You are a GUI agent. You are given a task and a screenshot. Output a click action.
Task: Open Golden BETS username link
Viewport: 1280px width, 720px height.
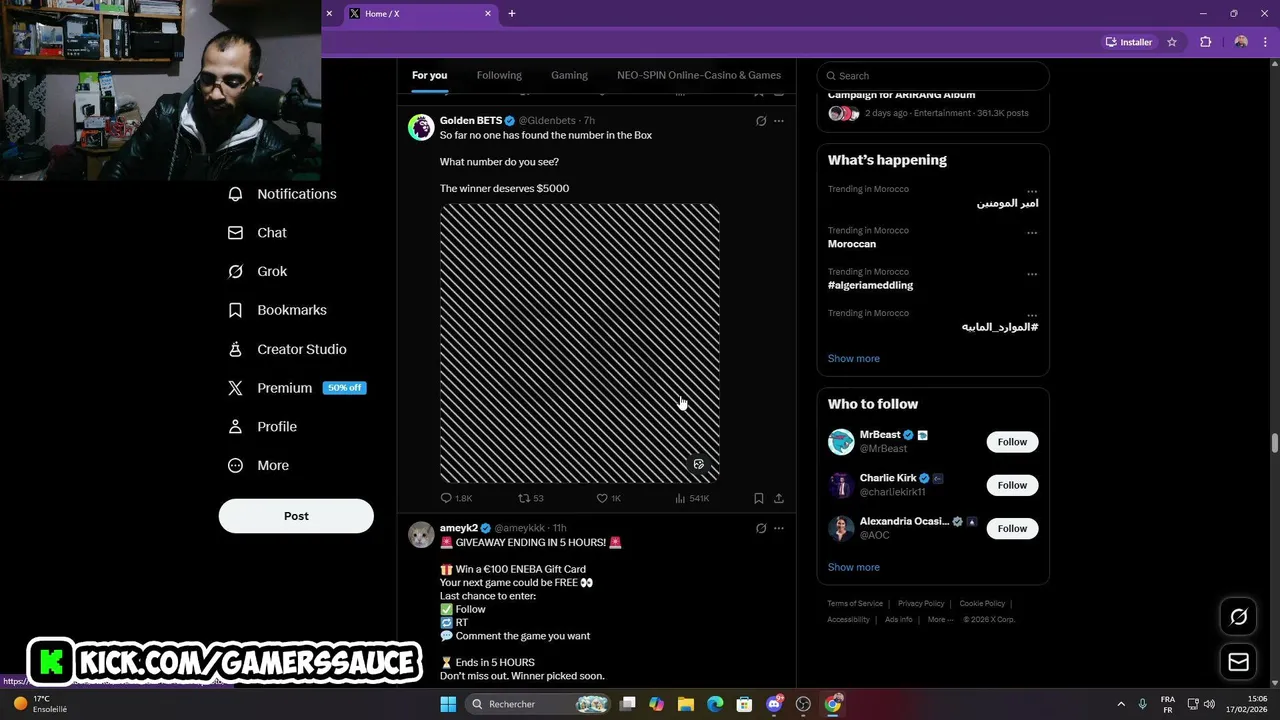[471, 121]
